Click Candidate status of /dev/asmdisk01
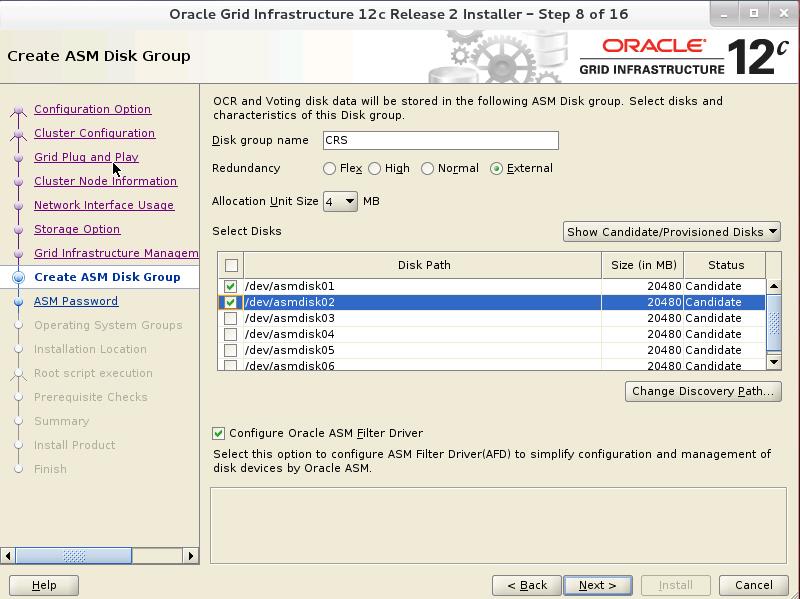 [713, 286]
